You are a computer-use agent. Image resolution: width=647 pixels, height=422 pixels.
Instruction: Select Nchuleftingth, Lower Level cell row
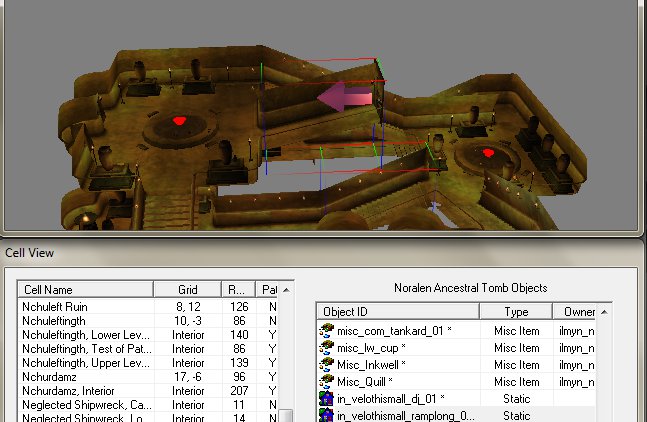coord(84,334)
